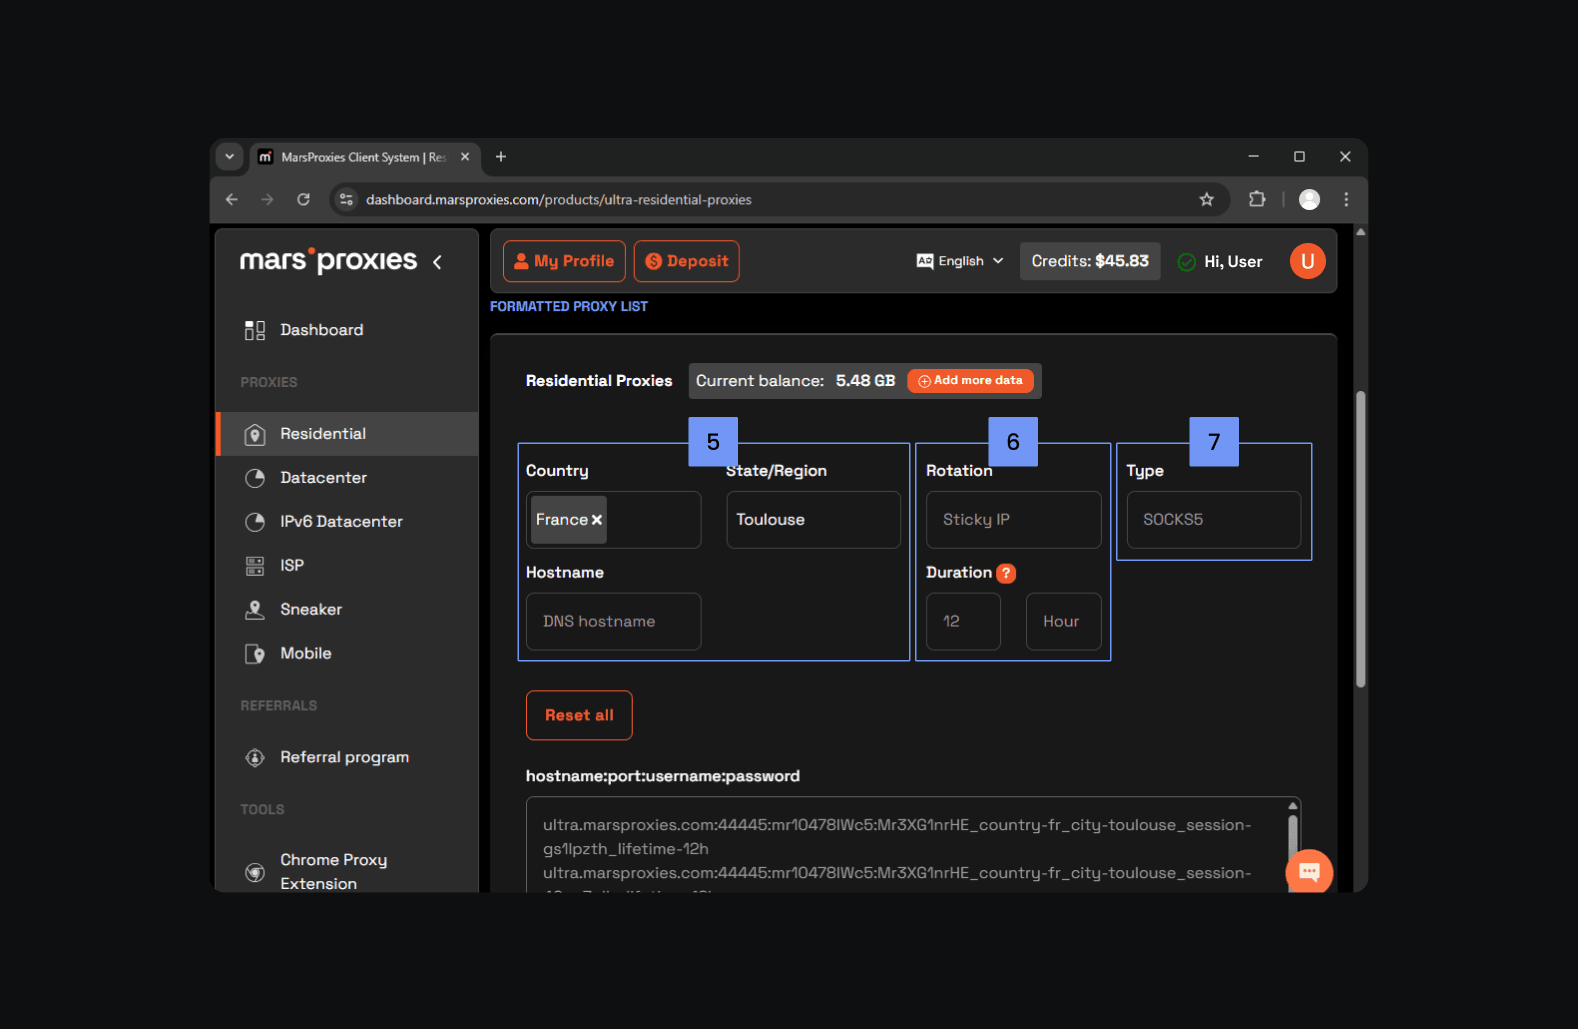The image size is (1578, 1029).
Task: Click the Reset all button
Action: point(579,715)
